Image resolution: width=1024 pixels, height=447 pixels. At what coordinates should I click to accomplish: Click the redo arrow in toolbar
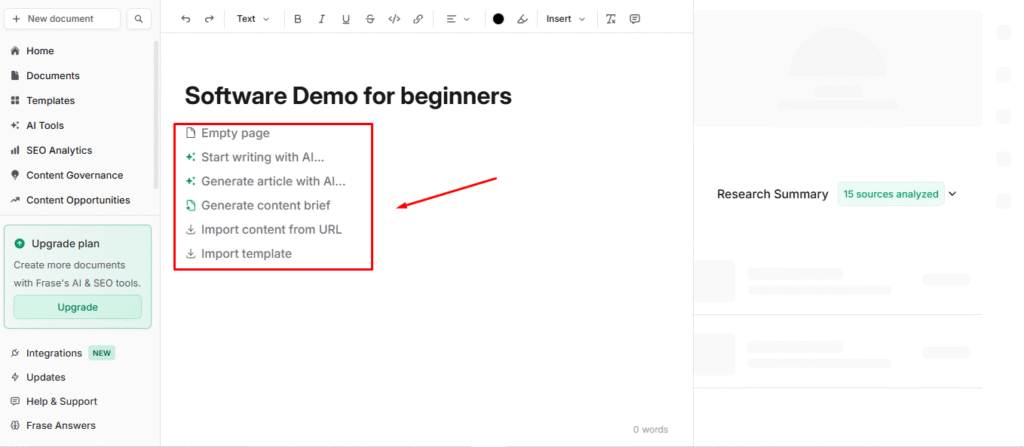209,19
